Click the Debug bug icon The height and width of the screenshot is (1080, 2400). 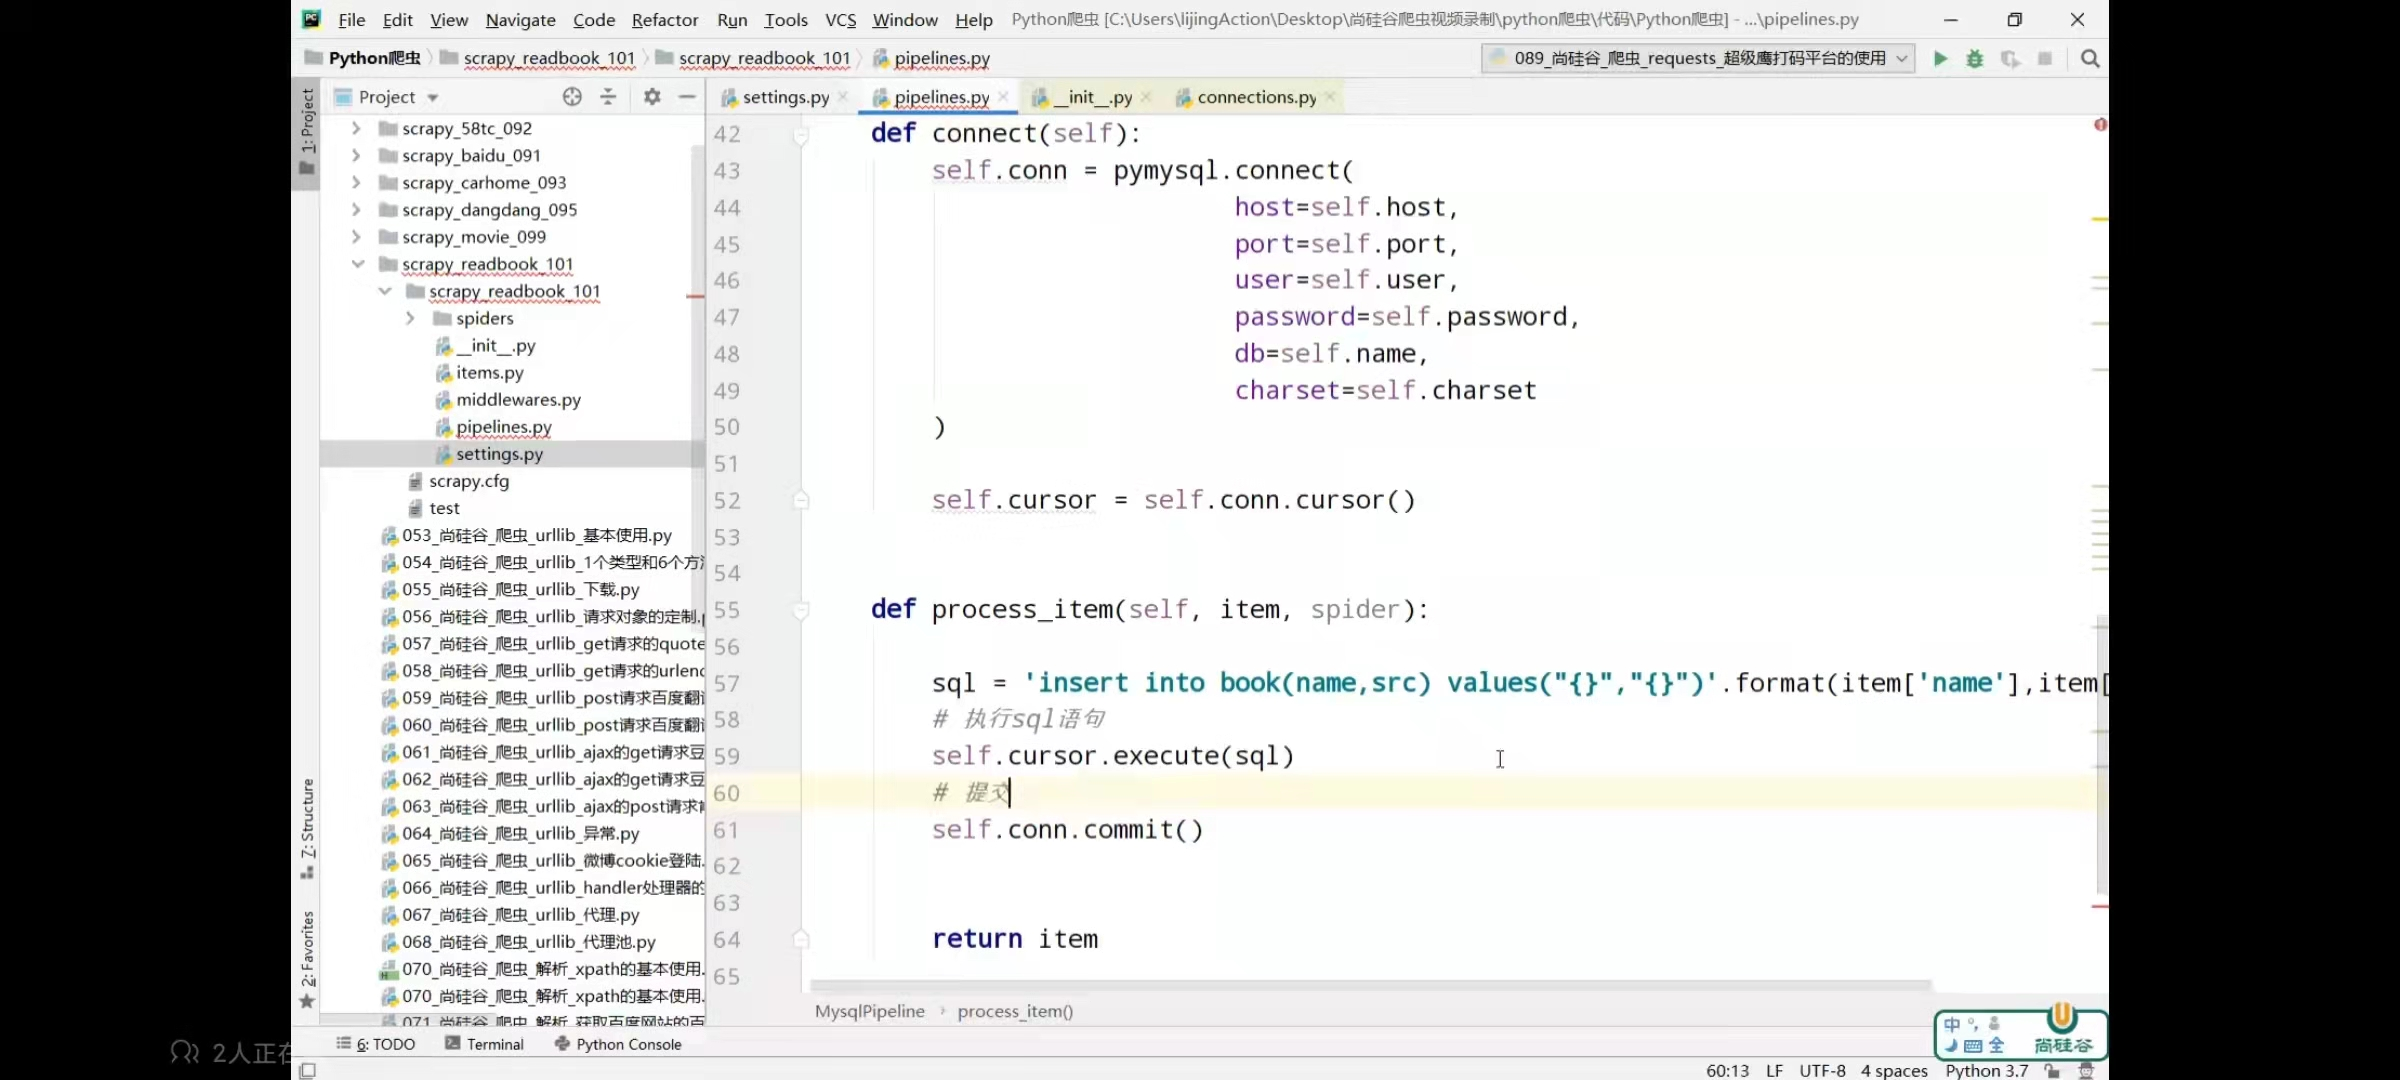(x=1974, y=59)
